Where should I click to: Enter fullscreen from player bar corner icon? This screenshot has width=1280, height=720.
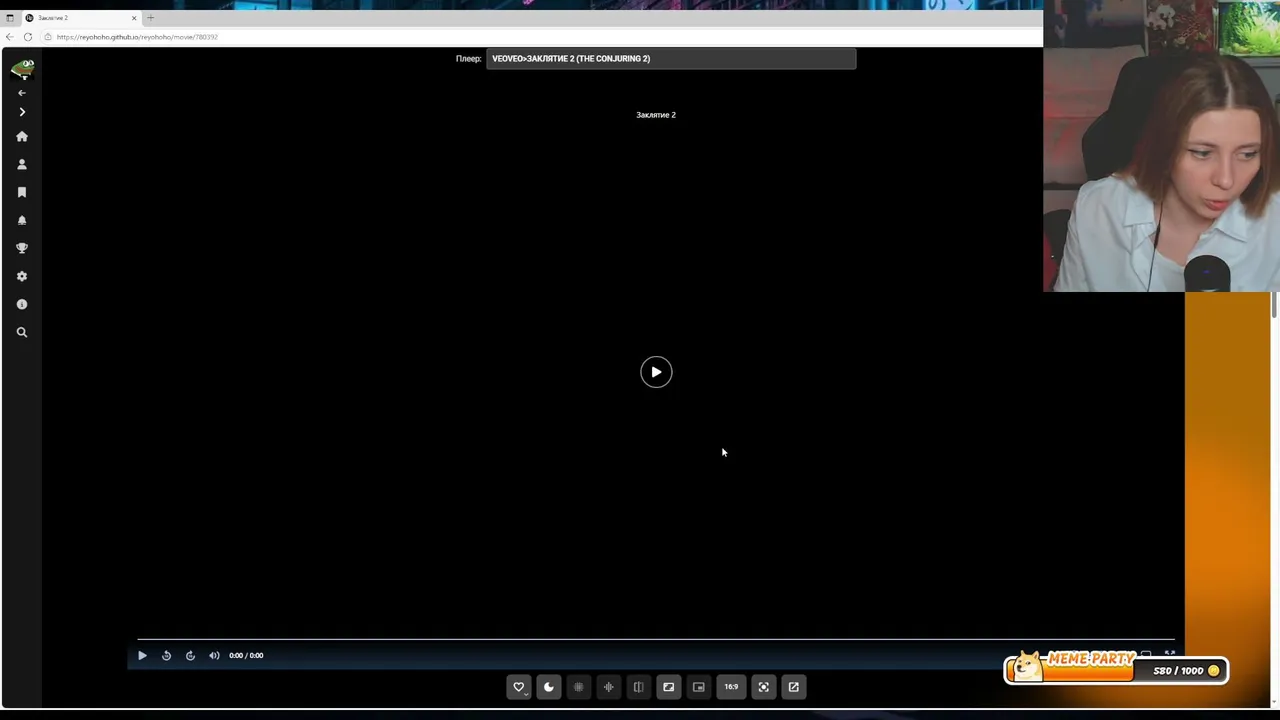click(x=1169, y=654)
